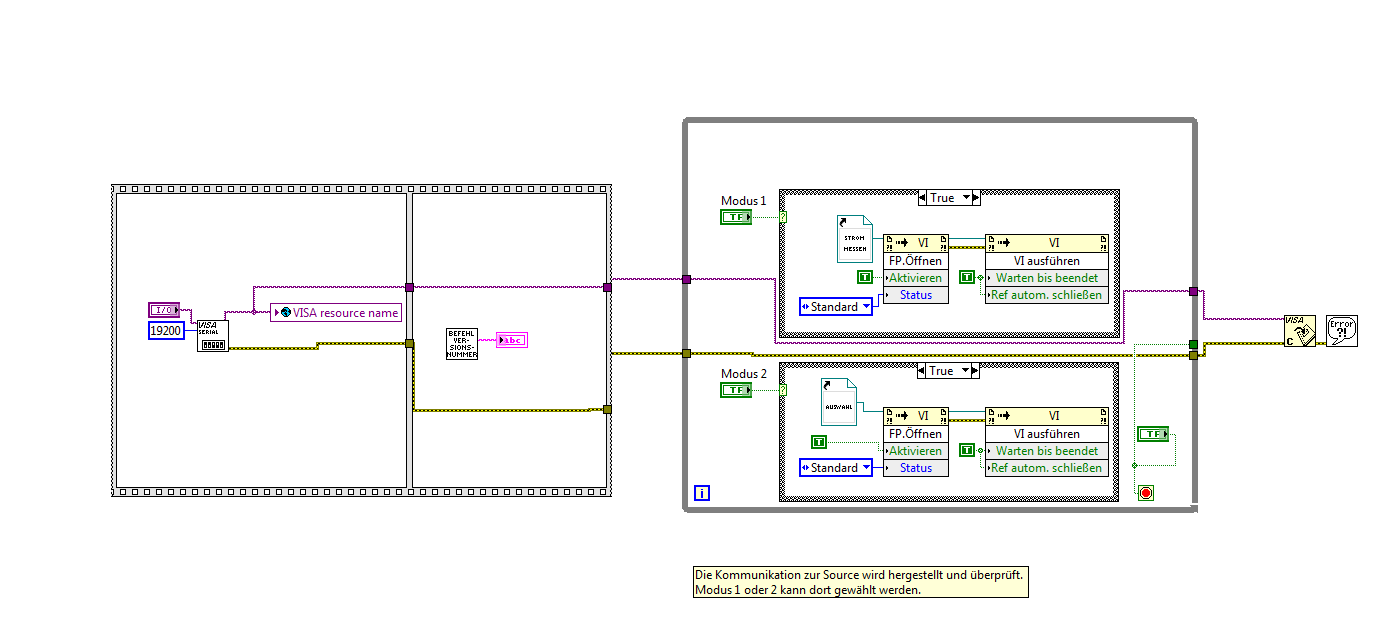Click the Modus 2 label
Image resolution: width=1393 pixels, height=644 pixels.
(744, 374)
